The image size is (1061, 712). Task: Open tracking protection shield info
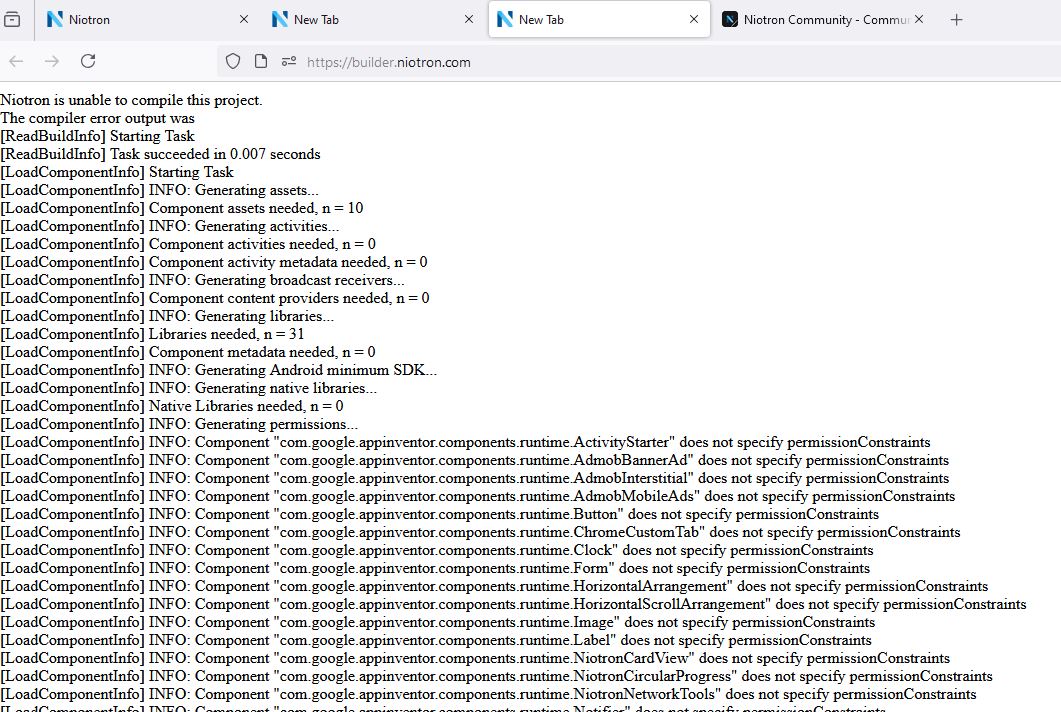(x=233, y=62)
